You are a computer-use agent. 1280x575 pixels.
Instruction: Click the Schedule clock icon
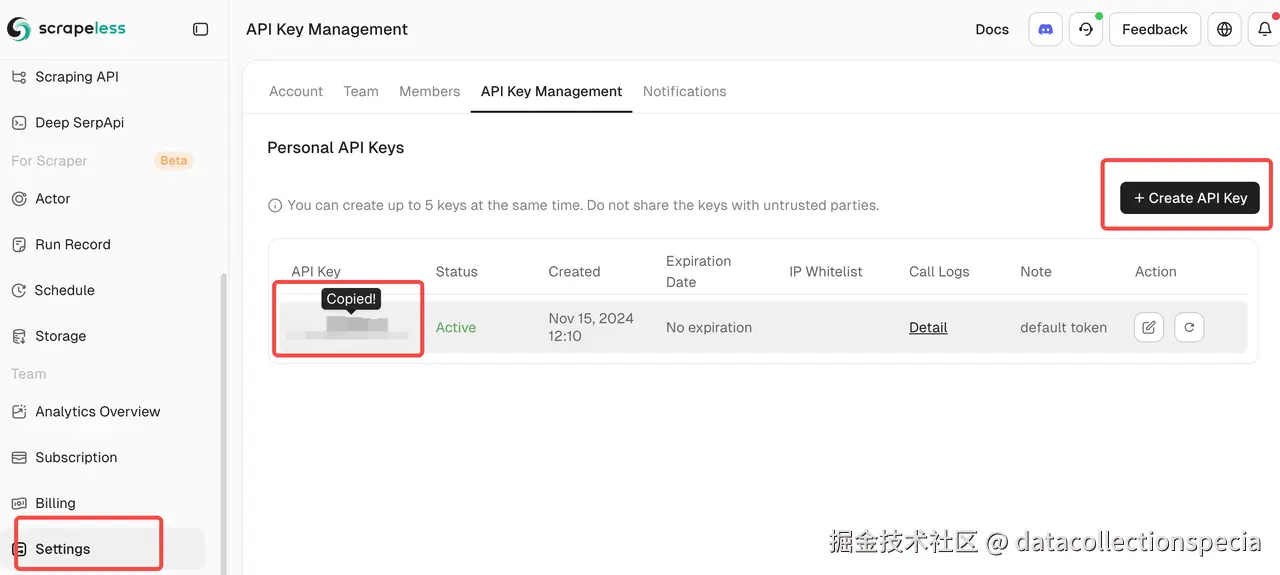pyautogui.click(x=19, y=291)
